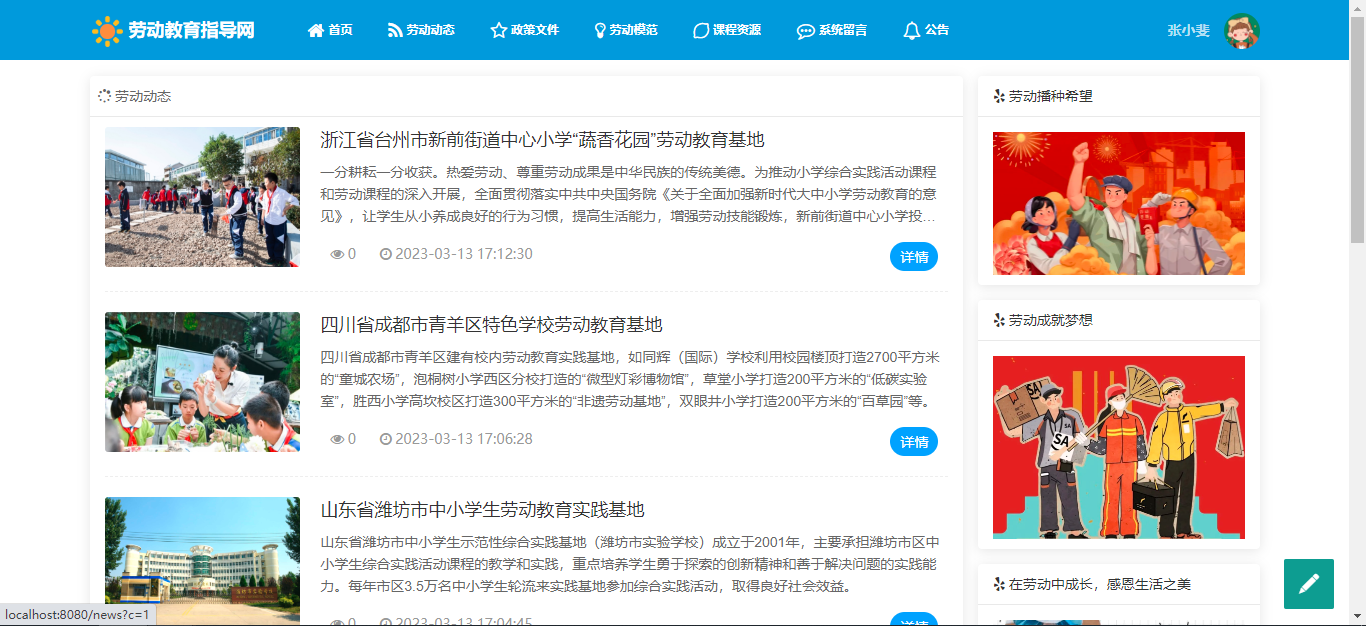The image size is (1366, 626).
Task: Click the RSS icon beside 劳动动态
Action: (x=395, y=30)
